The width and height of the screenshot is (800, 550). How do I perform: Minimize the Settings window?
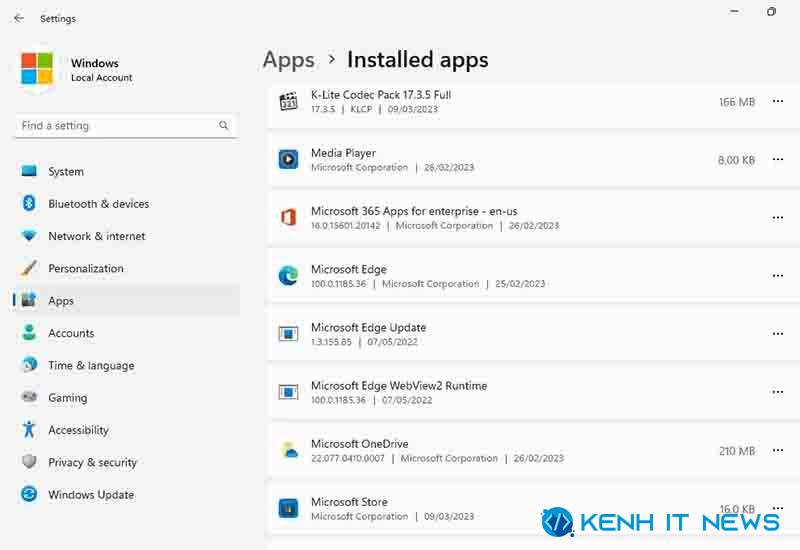click(x=734, y=11)
